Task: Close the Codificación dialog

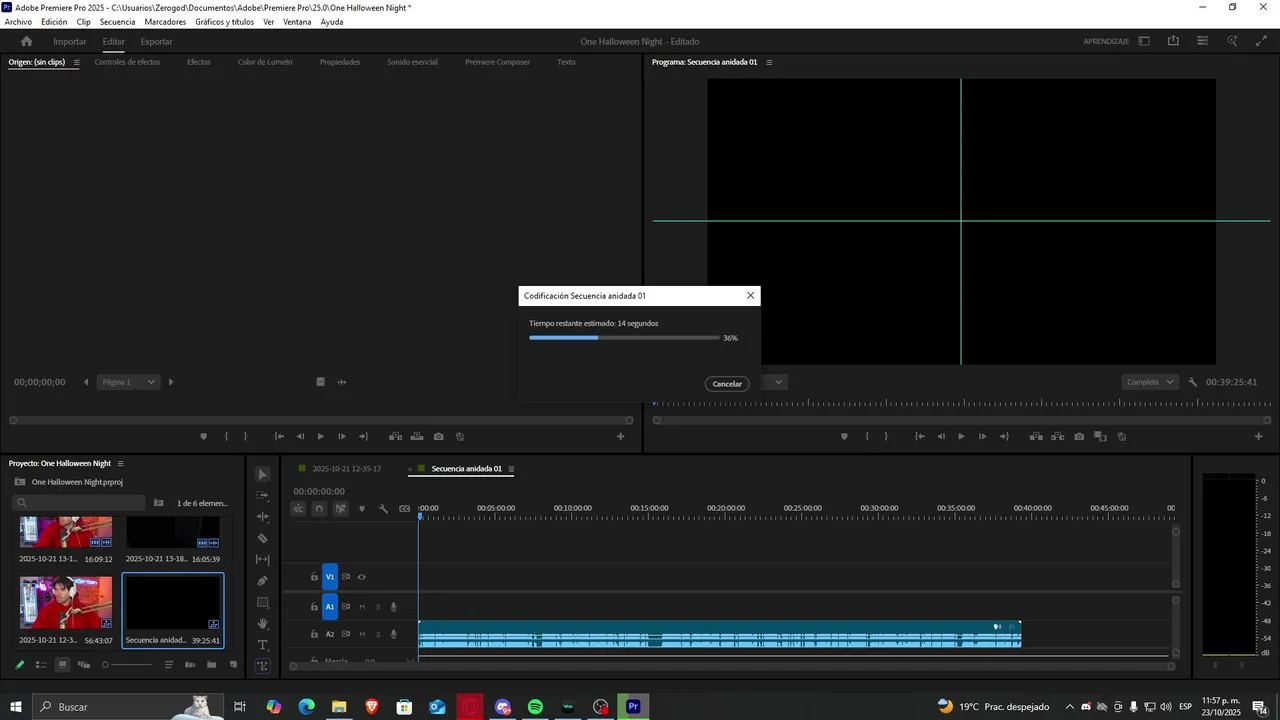Action: (x=750, y=296)
